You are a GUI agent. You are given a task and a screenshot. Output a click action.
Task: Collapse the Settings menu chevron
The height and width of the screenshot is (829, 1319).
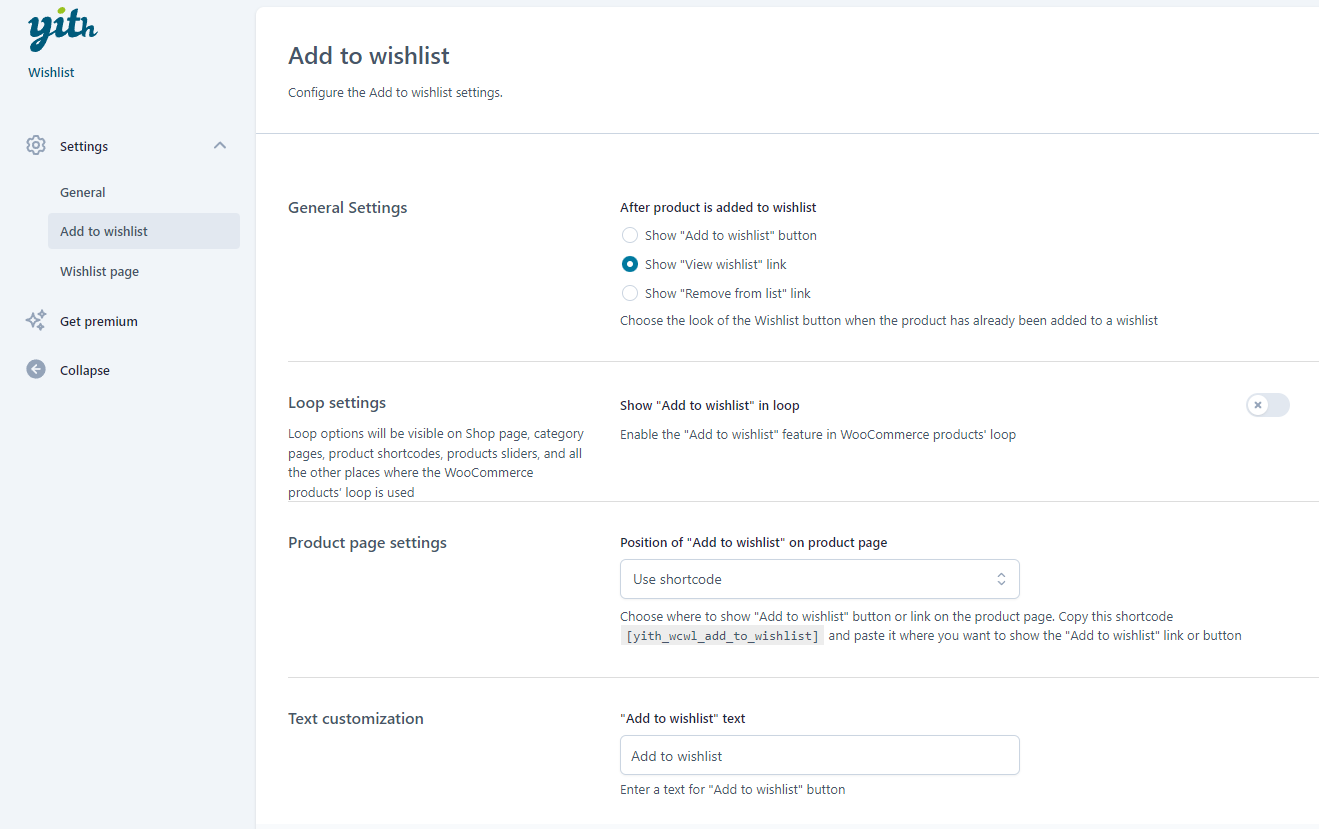click(x=220, y=146)
